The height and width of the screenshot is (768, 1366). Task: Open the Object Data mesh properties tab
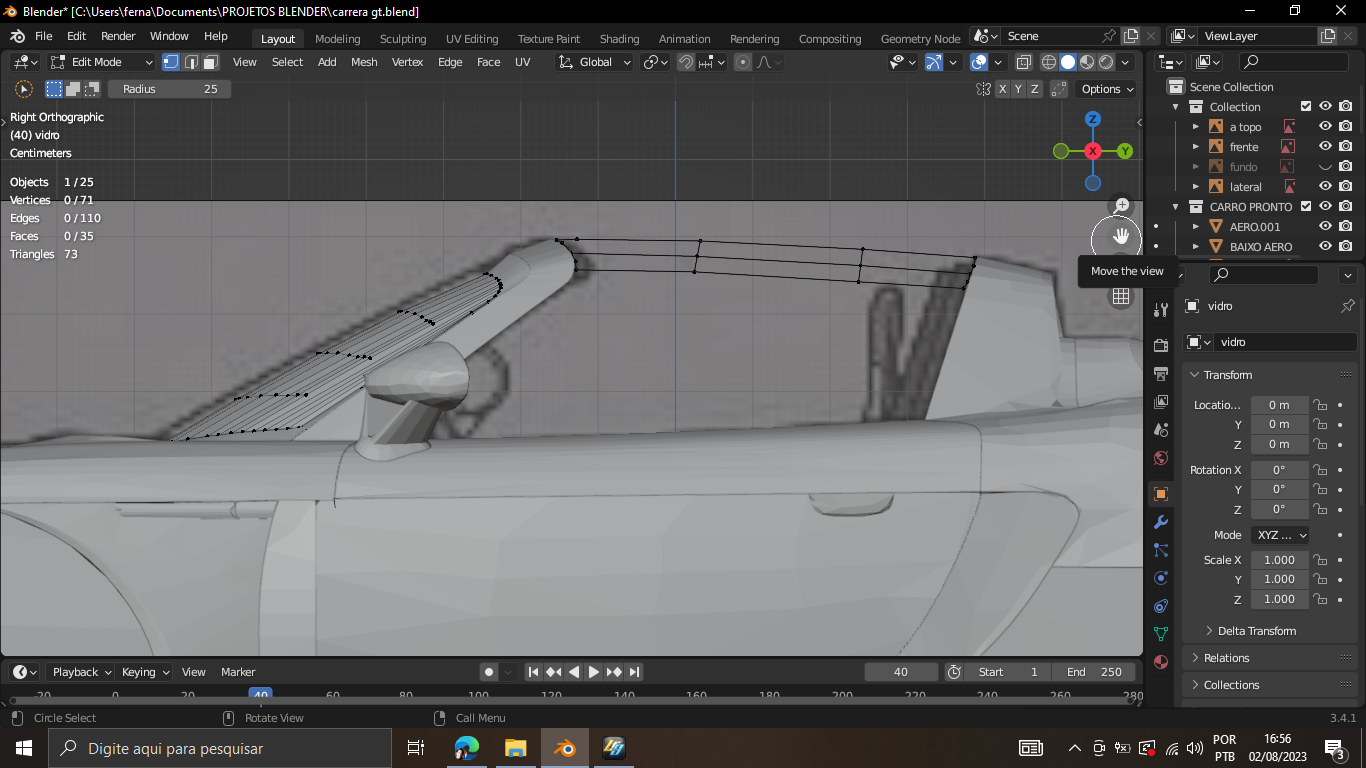tap(1160, 634)
